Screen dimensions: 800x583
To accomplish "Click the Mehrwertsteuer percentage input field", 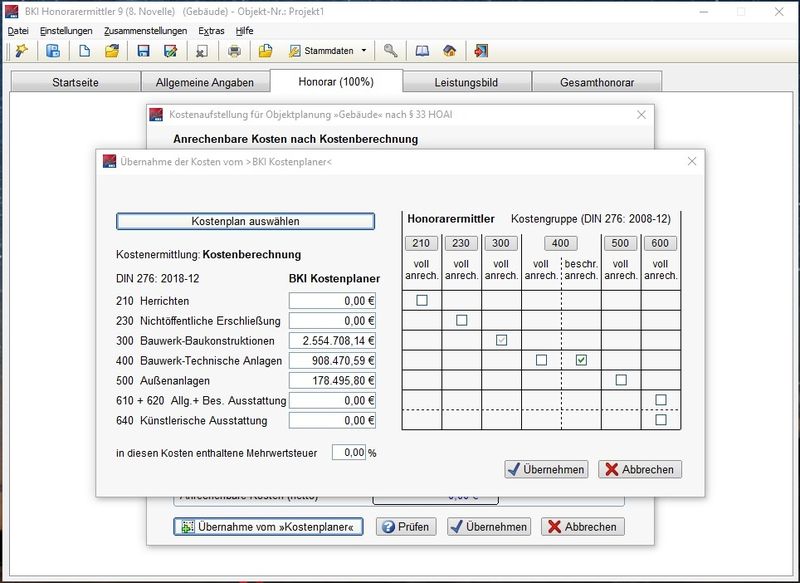I will tap(348, 453).
